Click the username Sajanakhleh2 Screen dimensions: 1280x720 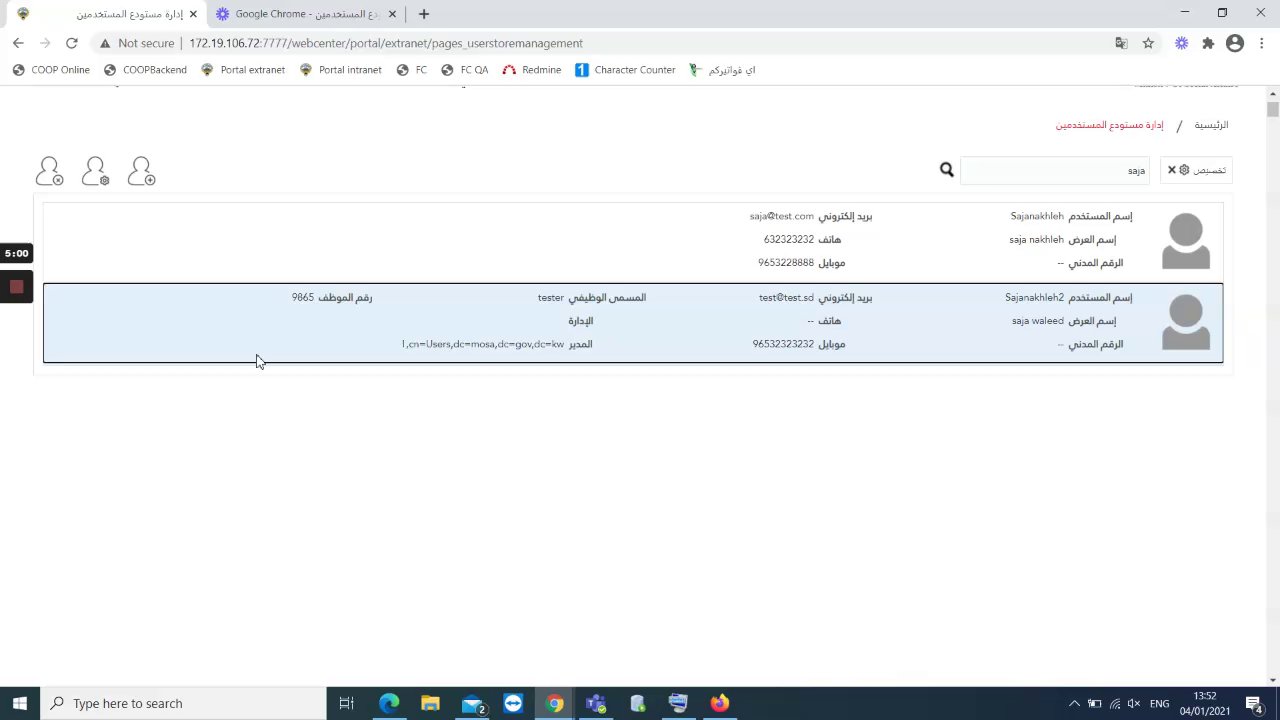[x=1034, y=297]
